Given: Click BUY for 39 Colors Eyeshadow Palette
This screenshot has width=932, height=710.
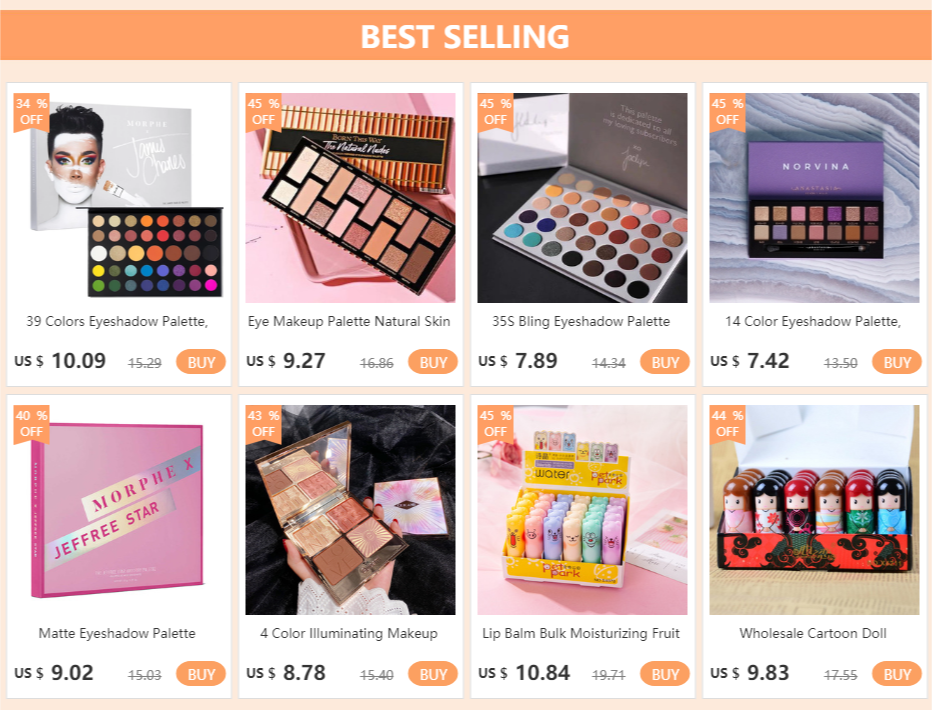Looking at the screenshot, I should pyautogui.click(x=201, y=362).
